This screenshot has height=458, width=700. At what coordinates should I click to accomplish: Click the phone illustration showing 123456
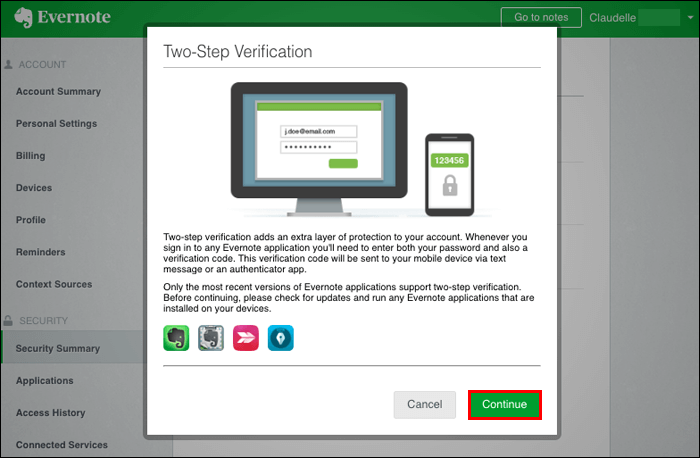pyautogui.click(x=450, y=175)
